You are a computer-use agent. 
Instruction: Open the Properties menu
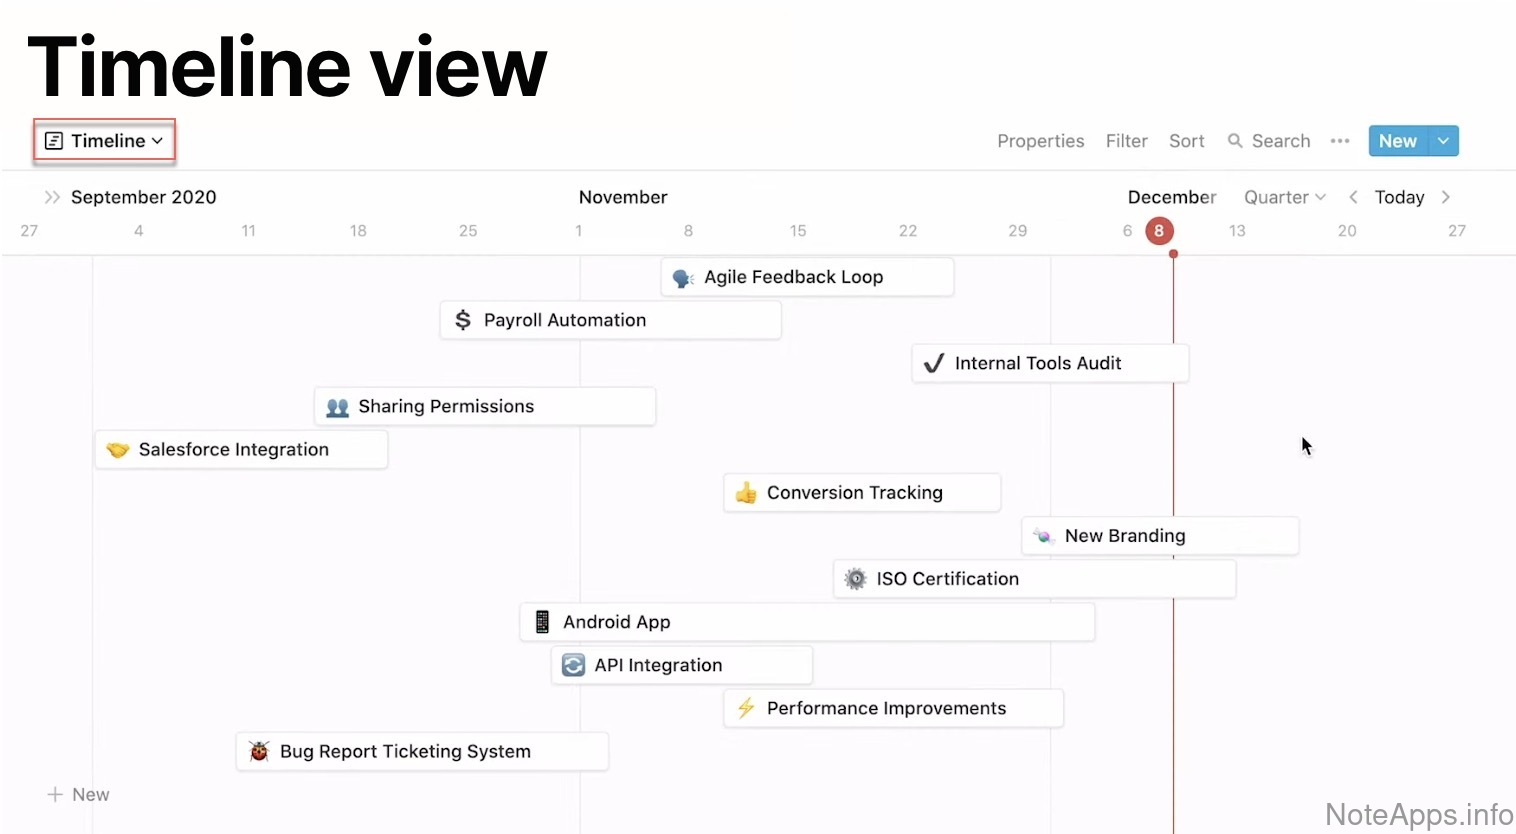(x=1040, y=141)
